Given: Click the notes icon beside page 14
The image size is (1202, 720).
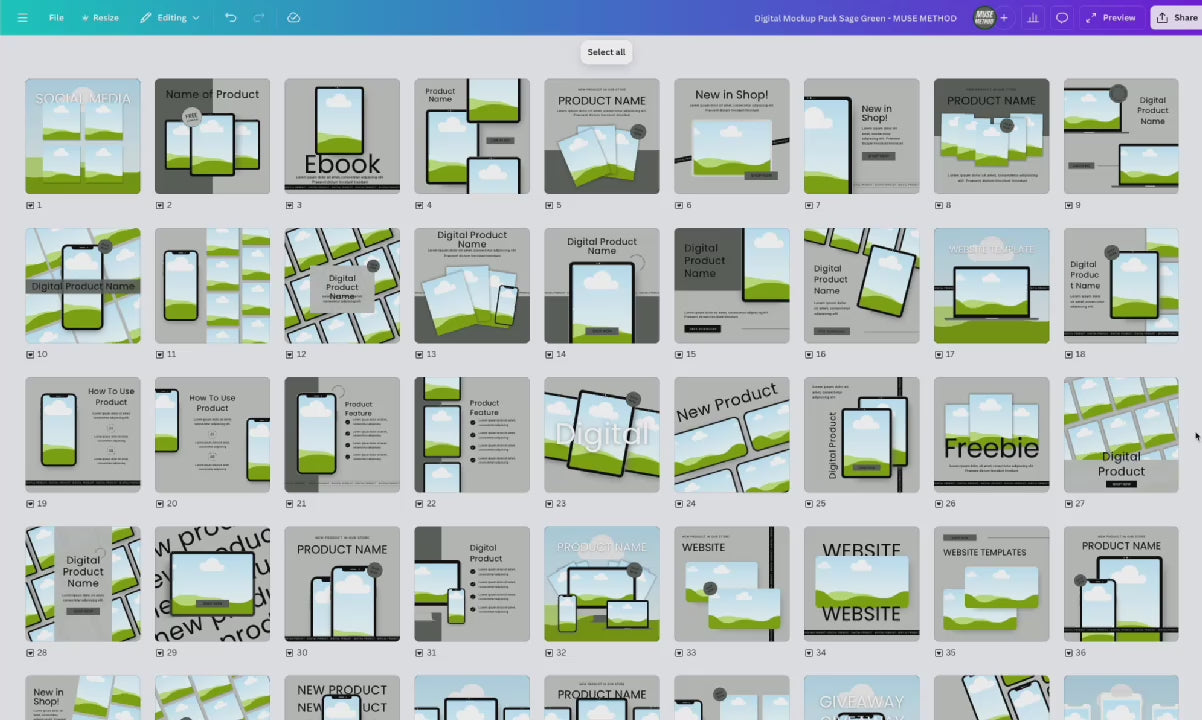Looking at the screenshot, I should coord(549,354).
